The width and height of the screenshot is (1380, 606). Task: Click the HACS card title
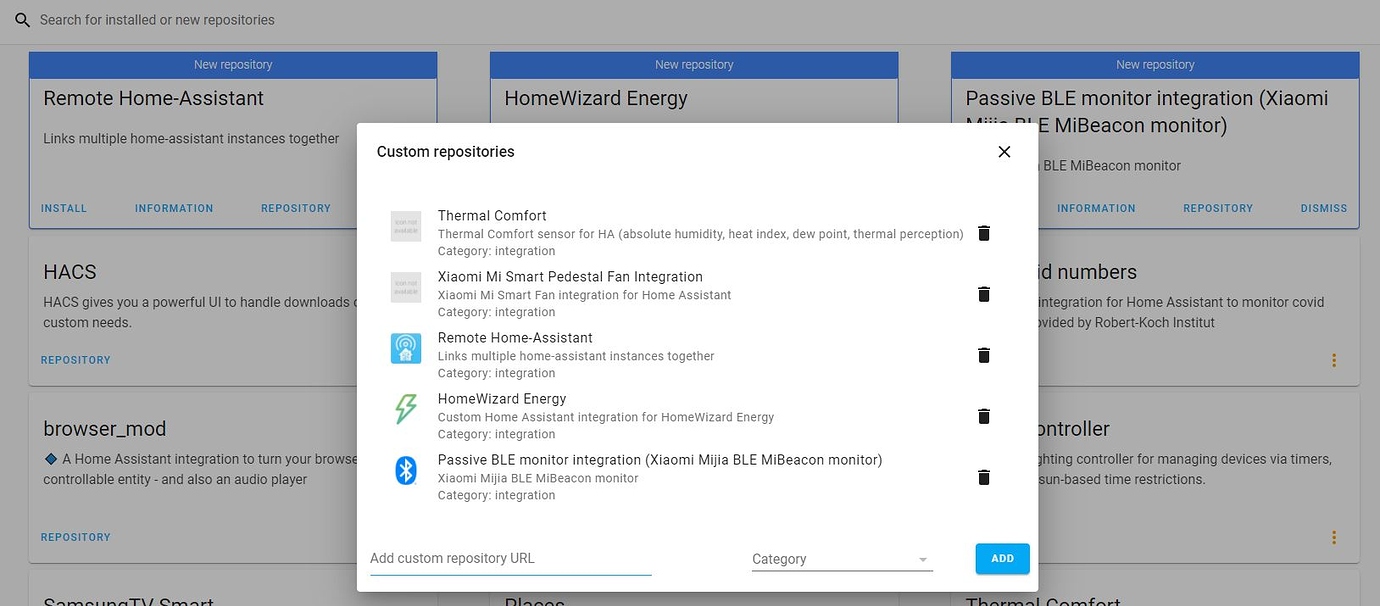70,272
